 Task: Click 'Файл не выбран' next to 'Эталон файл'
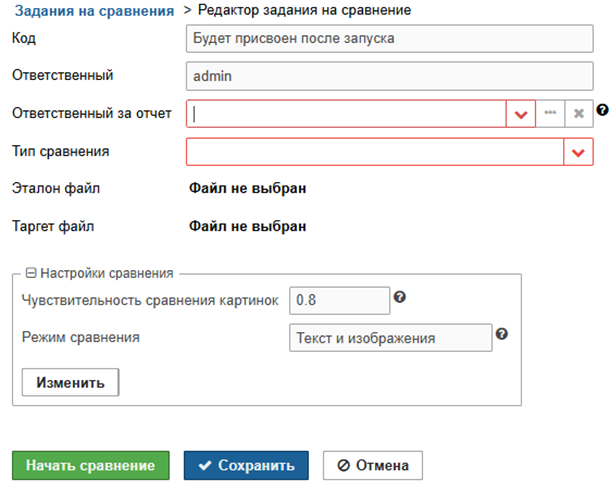248,188
